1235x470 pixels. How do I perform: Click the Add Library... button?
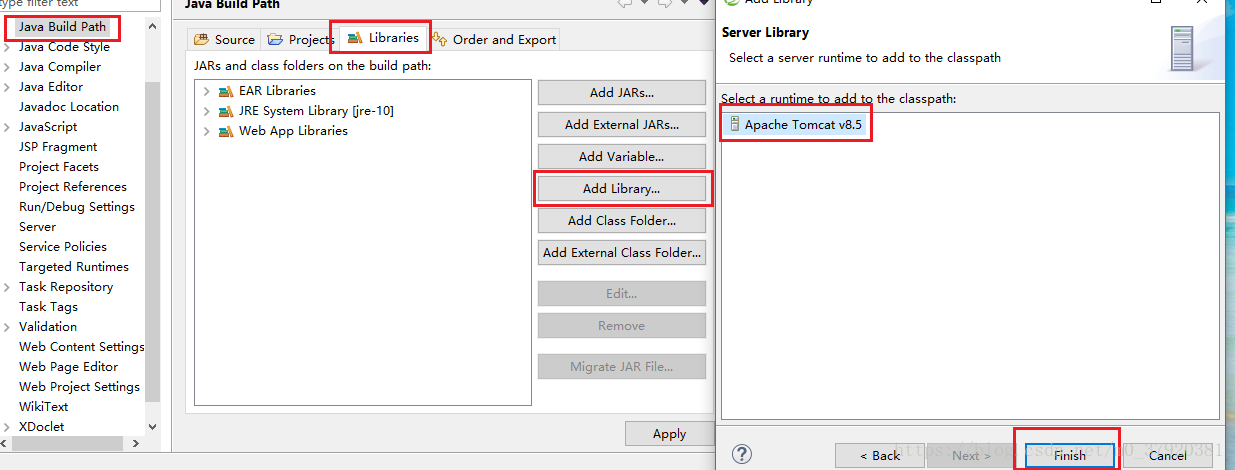tap(621, 189)
